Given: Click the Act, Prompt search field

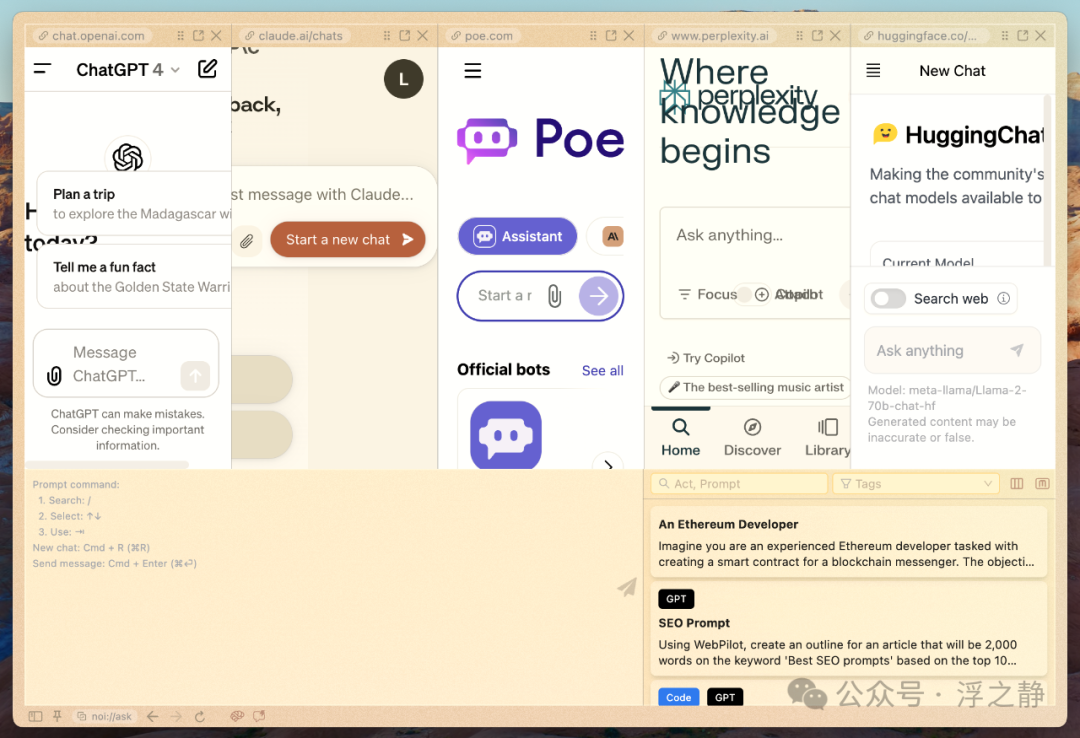Looking at the screenshot, I should click(739, 484).
